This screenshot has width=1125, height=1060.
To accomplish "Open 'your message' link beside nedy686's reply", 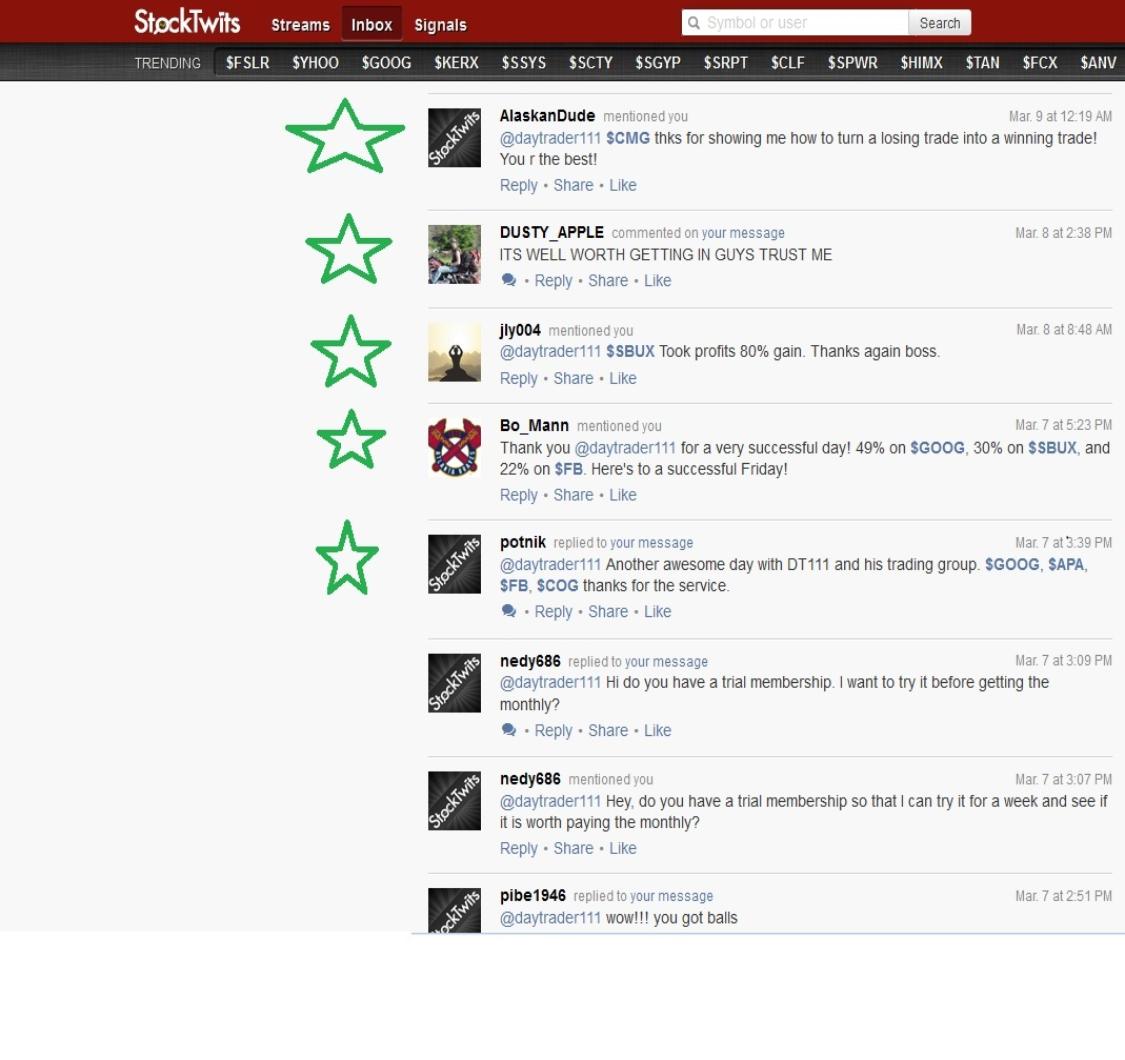I will pyautogui.click(x=666, y=662).
